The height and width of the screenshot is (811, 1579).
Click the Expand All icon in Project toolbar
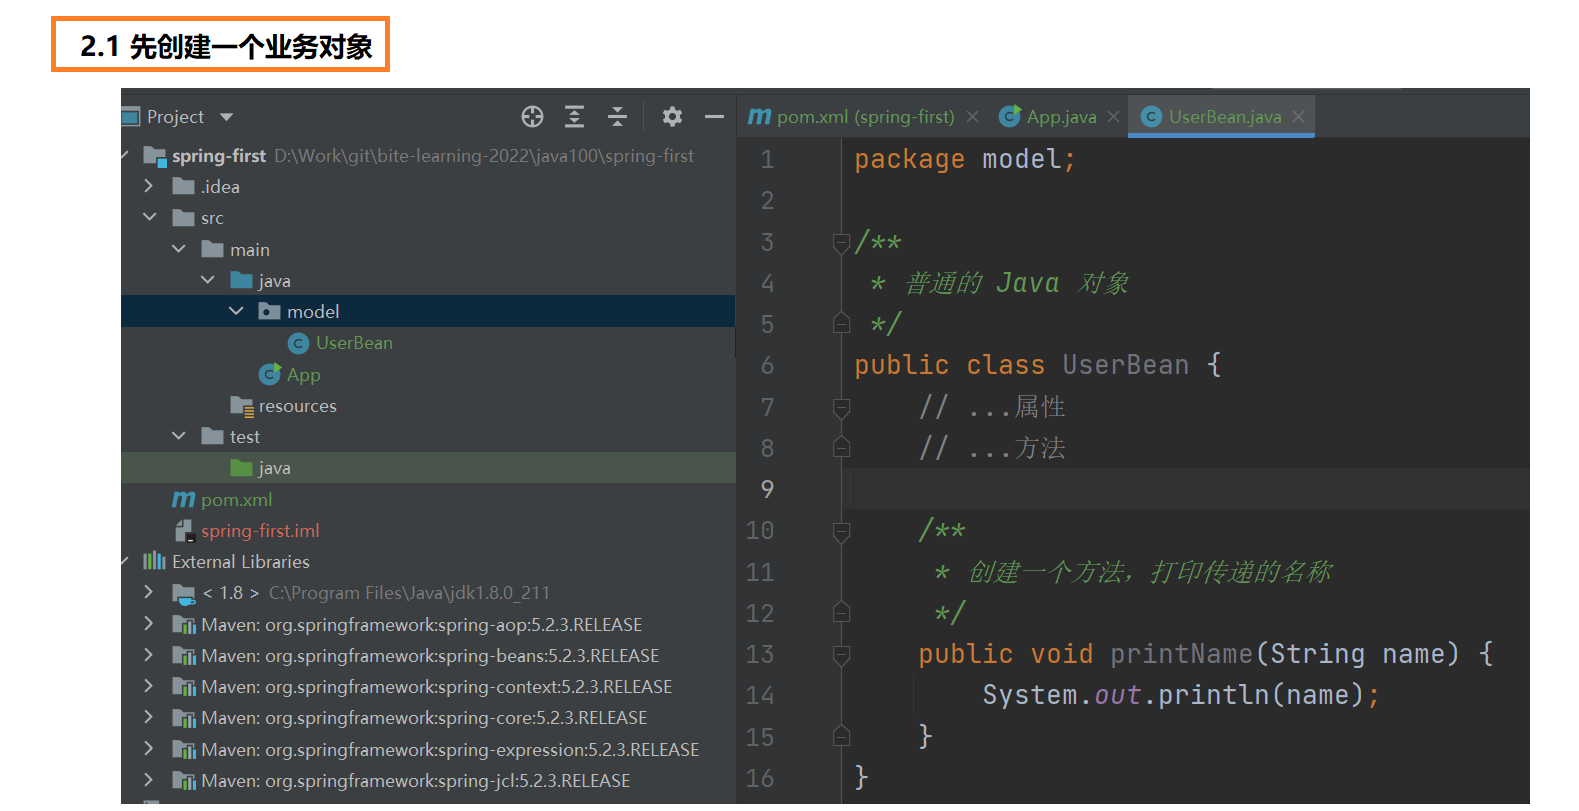click(x=575, y=117)
